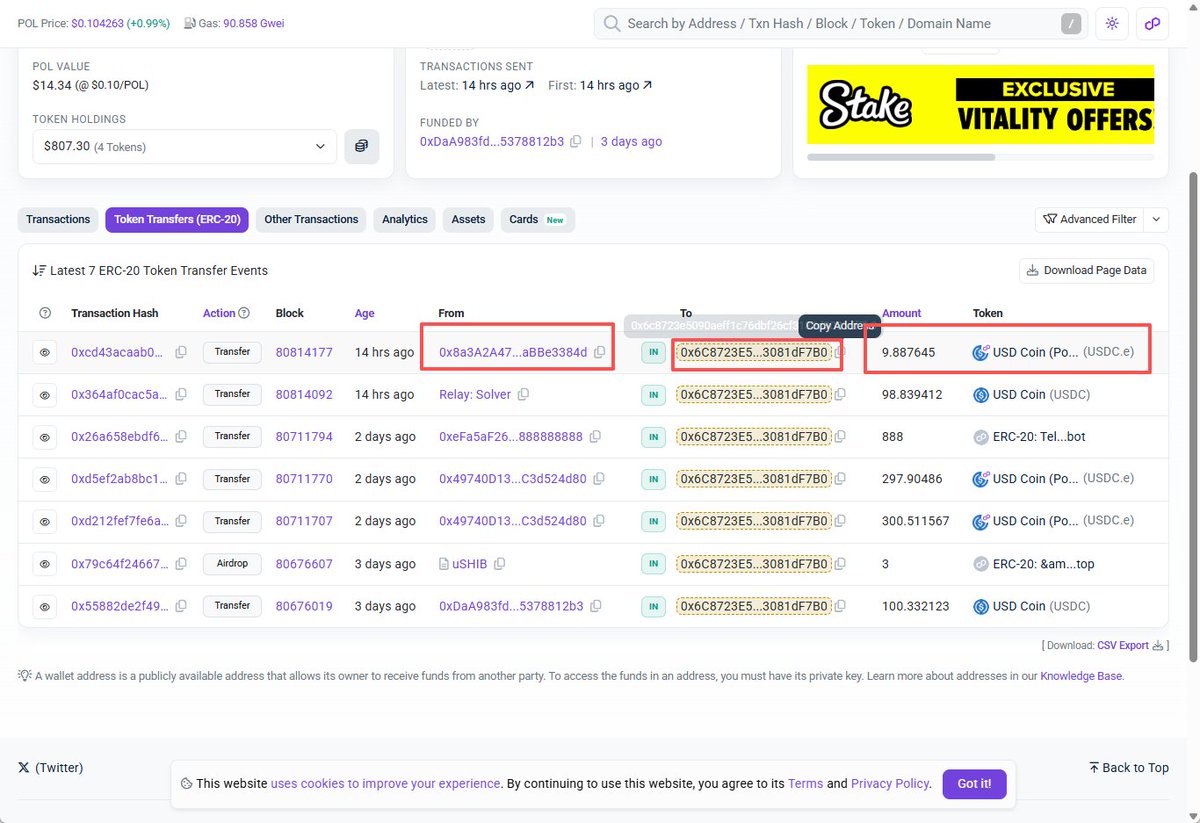Image resolution: width=1200 pixels, height=823 pixels.
Task: Open block number 80814177
Action: (304, 352)
